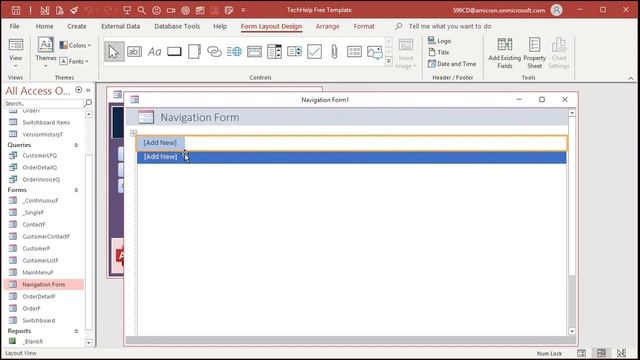640x360 pixels.
Task: Open CustomerLFQ query in navigation pane
Action: [x=39, y=156]
